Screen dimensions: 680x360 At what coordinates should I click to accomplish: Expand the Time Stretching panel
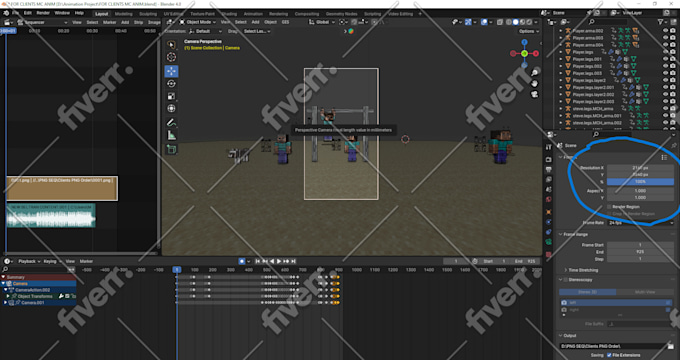click(566, 270)
